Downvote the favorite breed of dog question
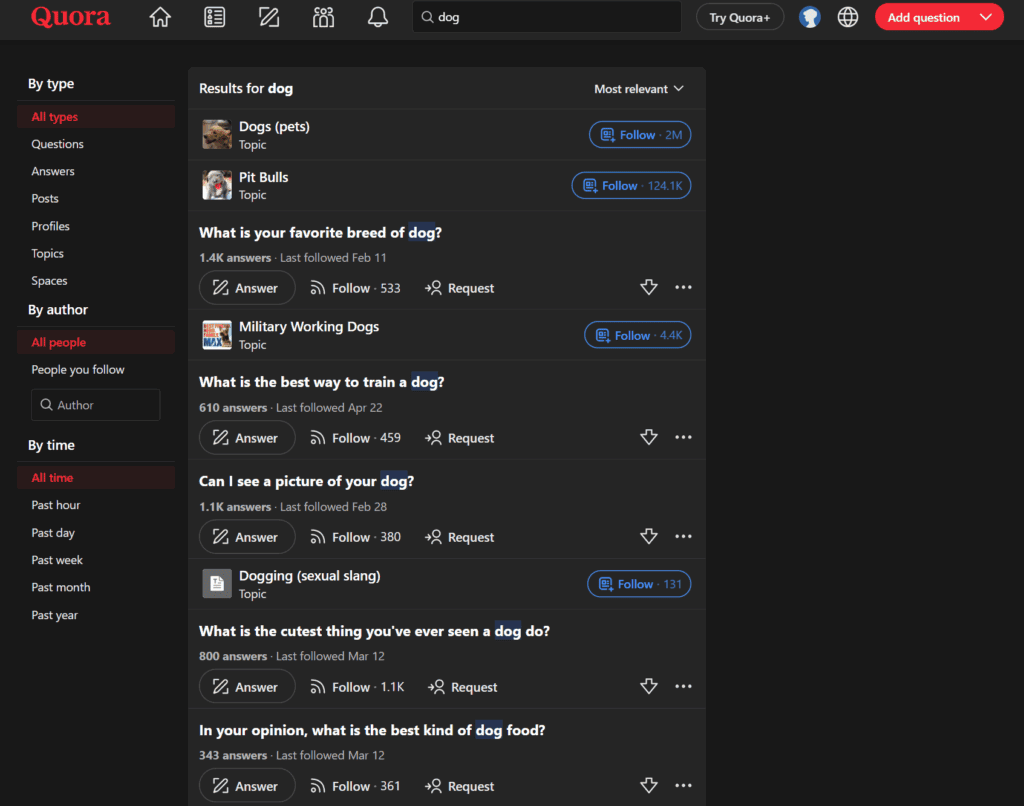1024x806 pixels. point(648,287)
